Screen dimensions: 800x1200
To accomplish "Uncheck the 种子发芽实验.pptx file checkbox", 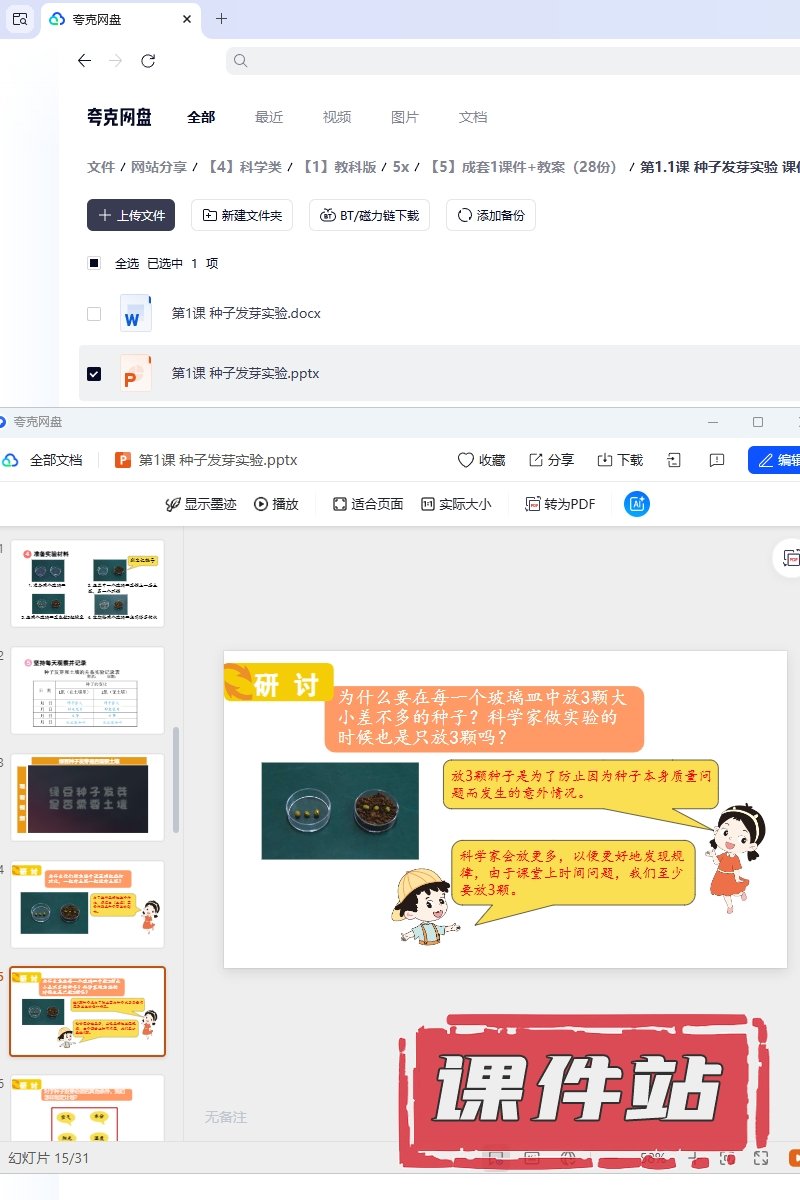I will [94, 373].
